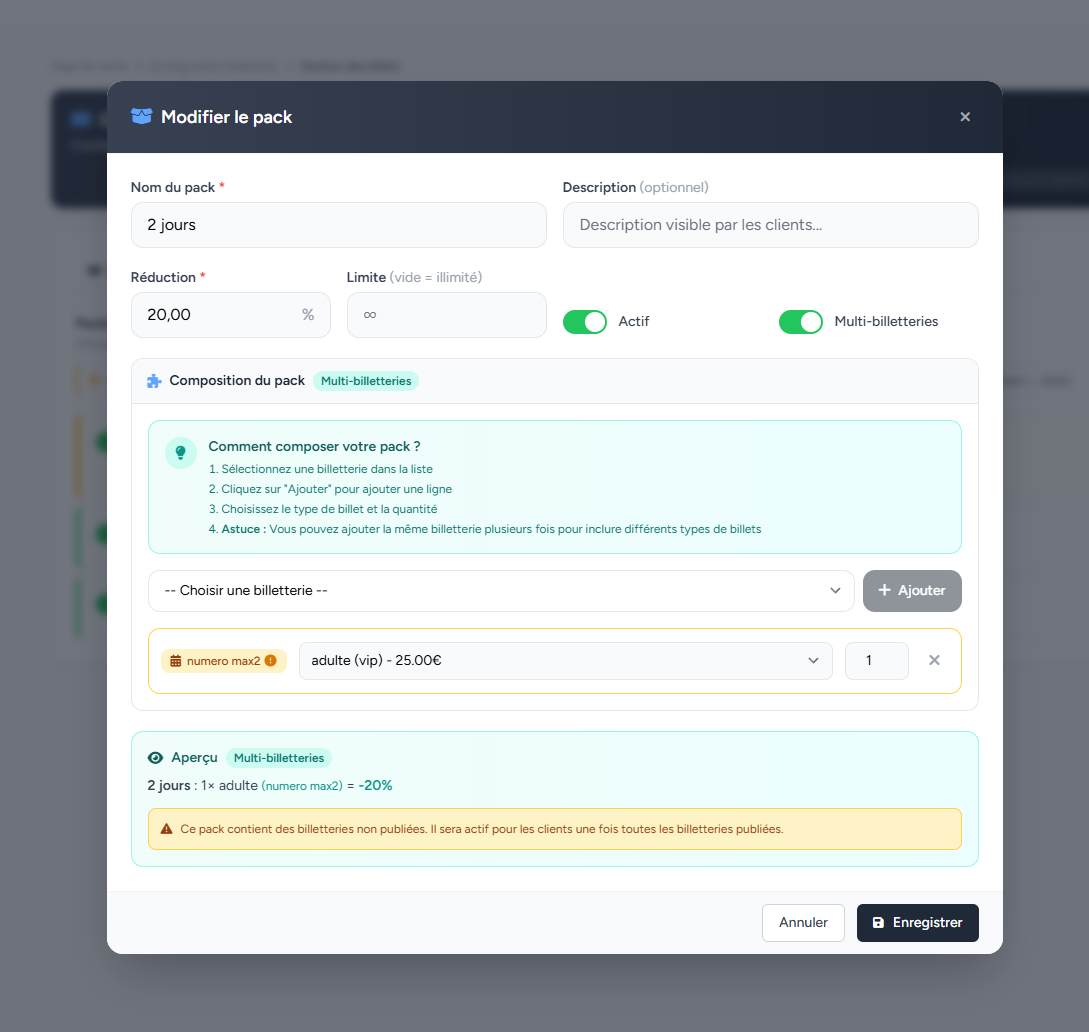Click Enregistrer to save the pack
1089x1032 pixels.
(917, 923)
